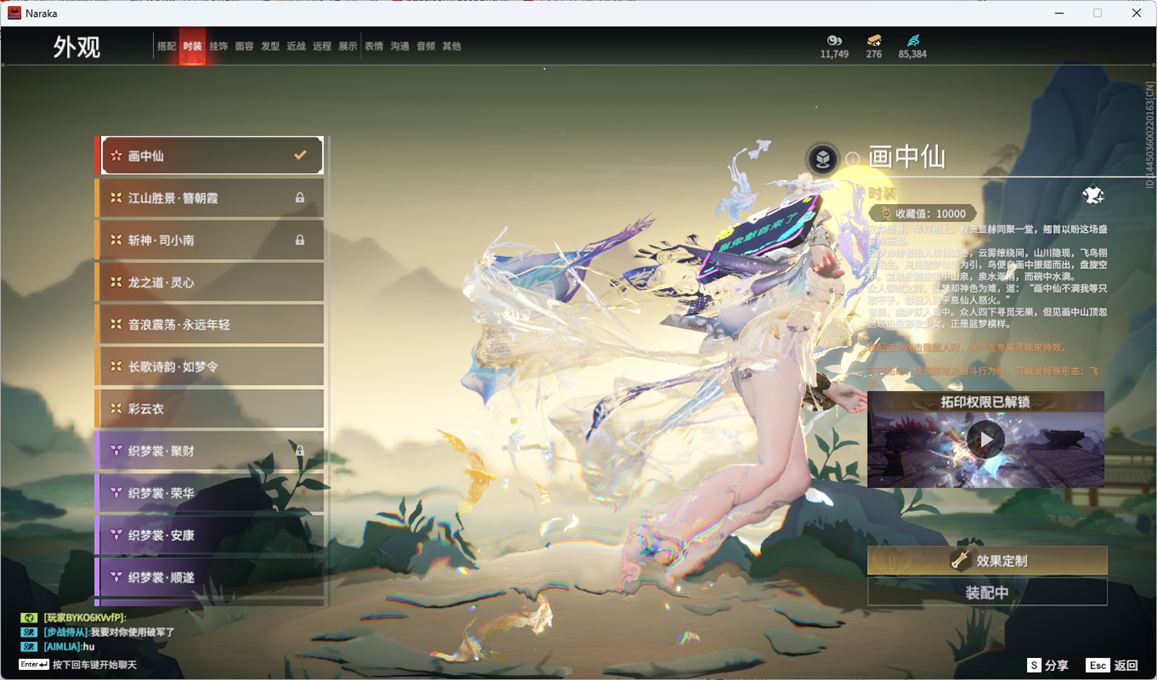Click the info icon next to 画中仙 title
Image resolution: width=1157 pixels, height=680 pixels.
[852, 159]
